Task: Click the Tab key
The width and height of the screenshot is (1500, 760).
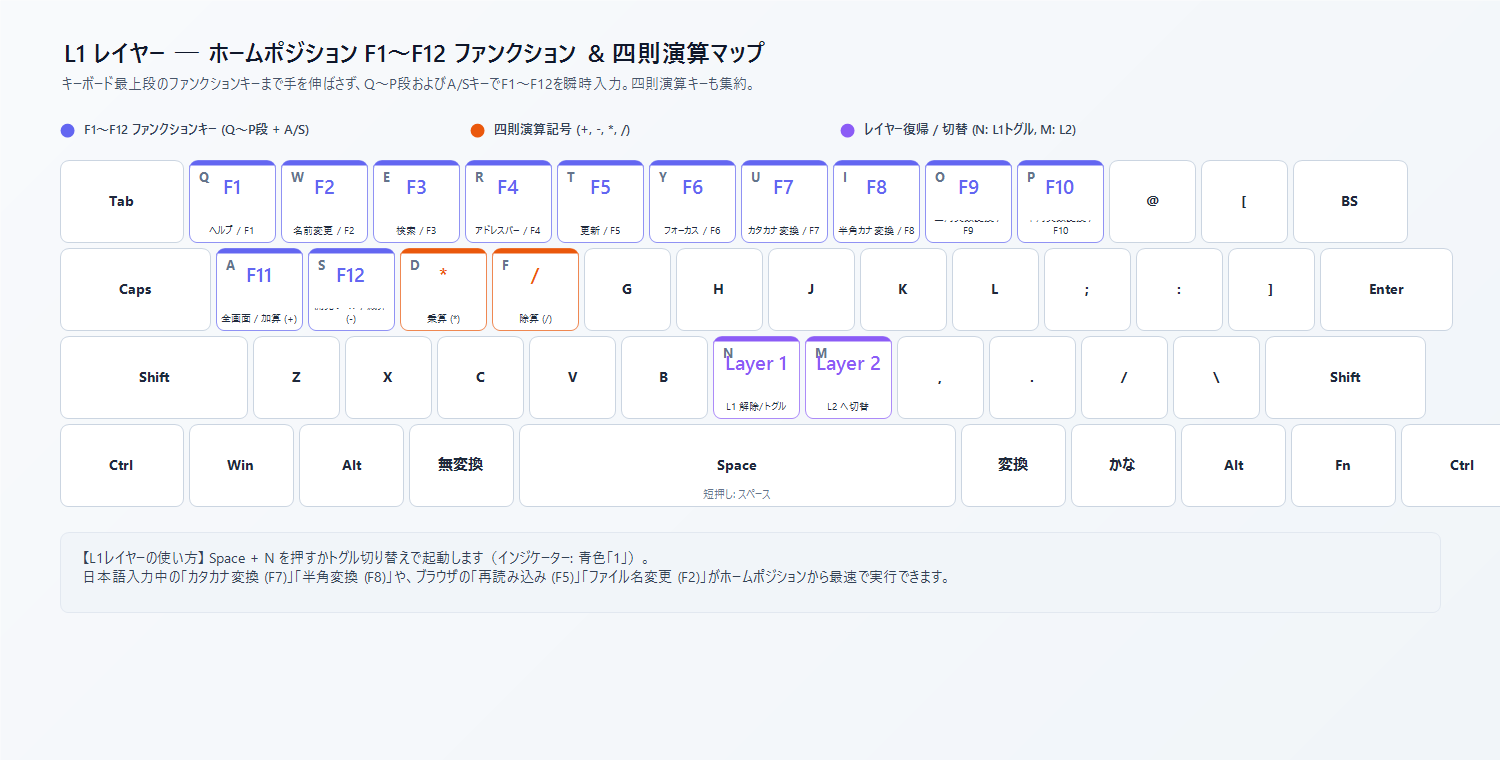Action: pos(122,201)
